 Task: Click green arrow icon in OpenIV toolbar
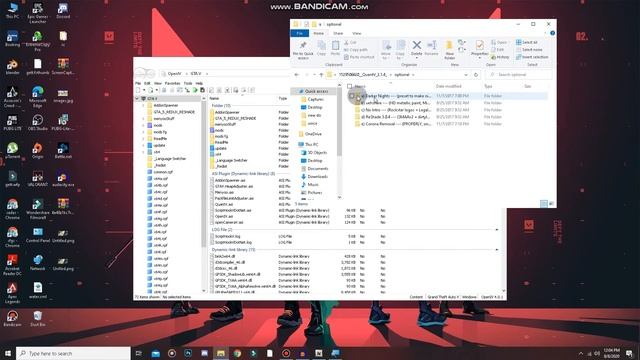(195, 90)
